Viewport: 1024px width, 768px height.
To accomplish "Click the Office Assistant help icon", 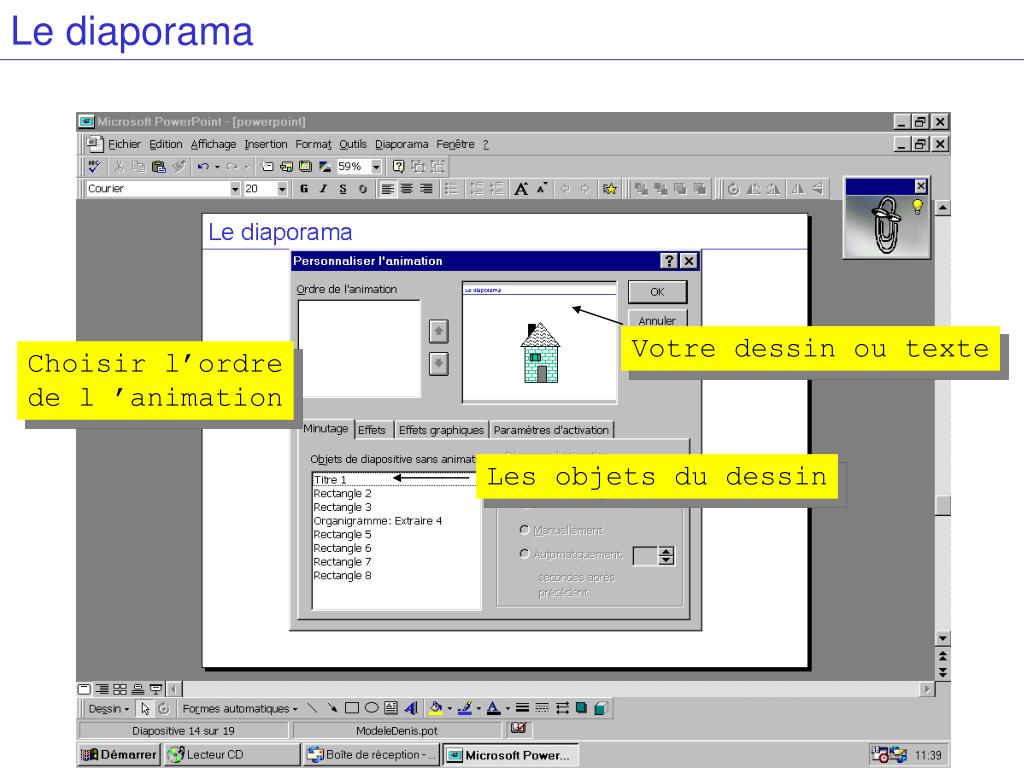I will 398,167.
